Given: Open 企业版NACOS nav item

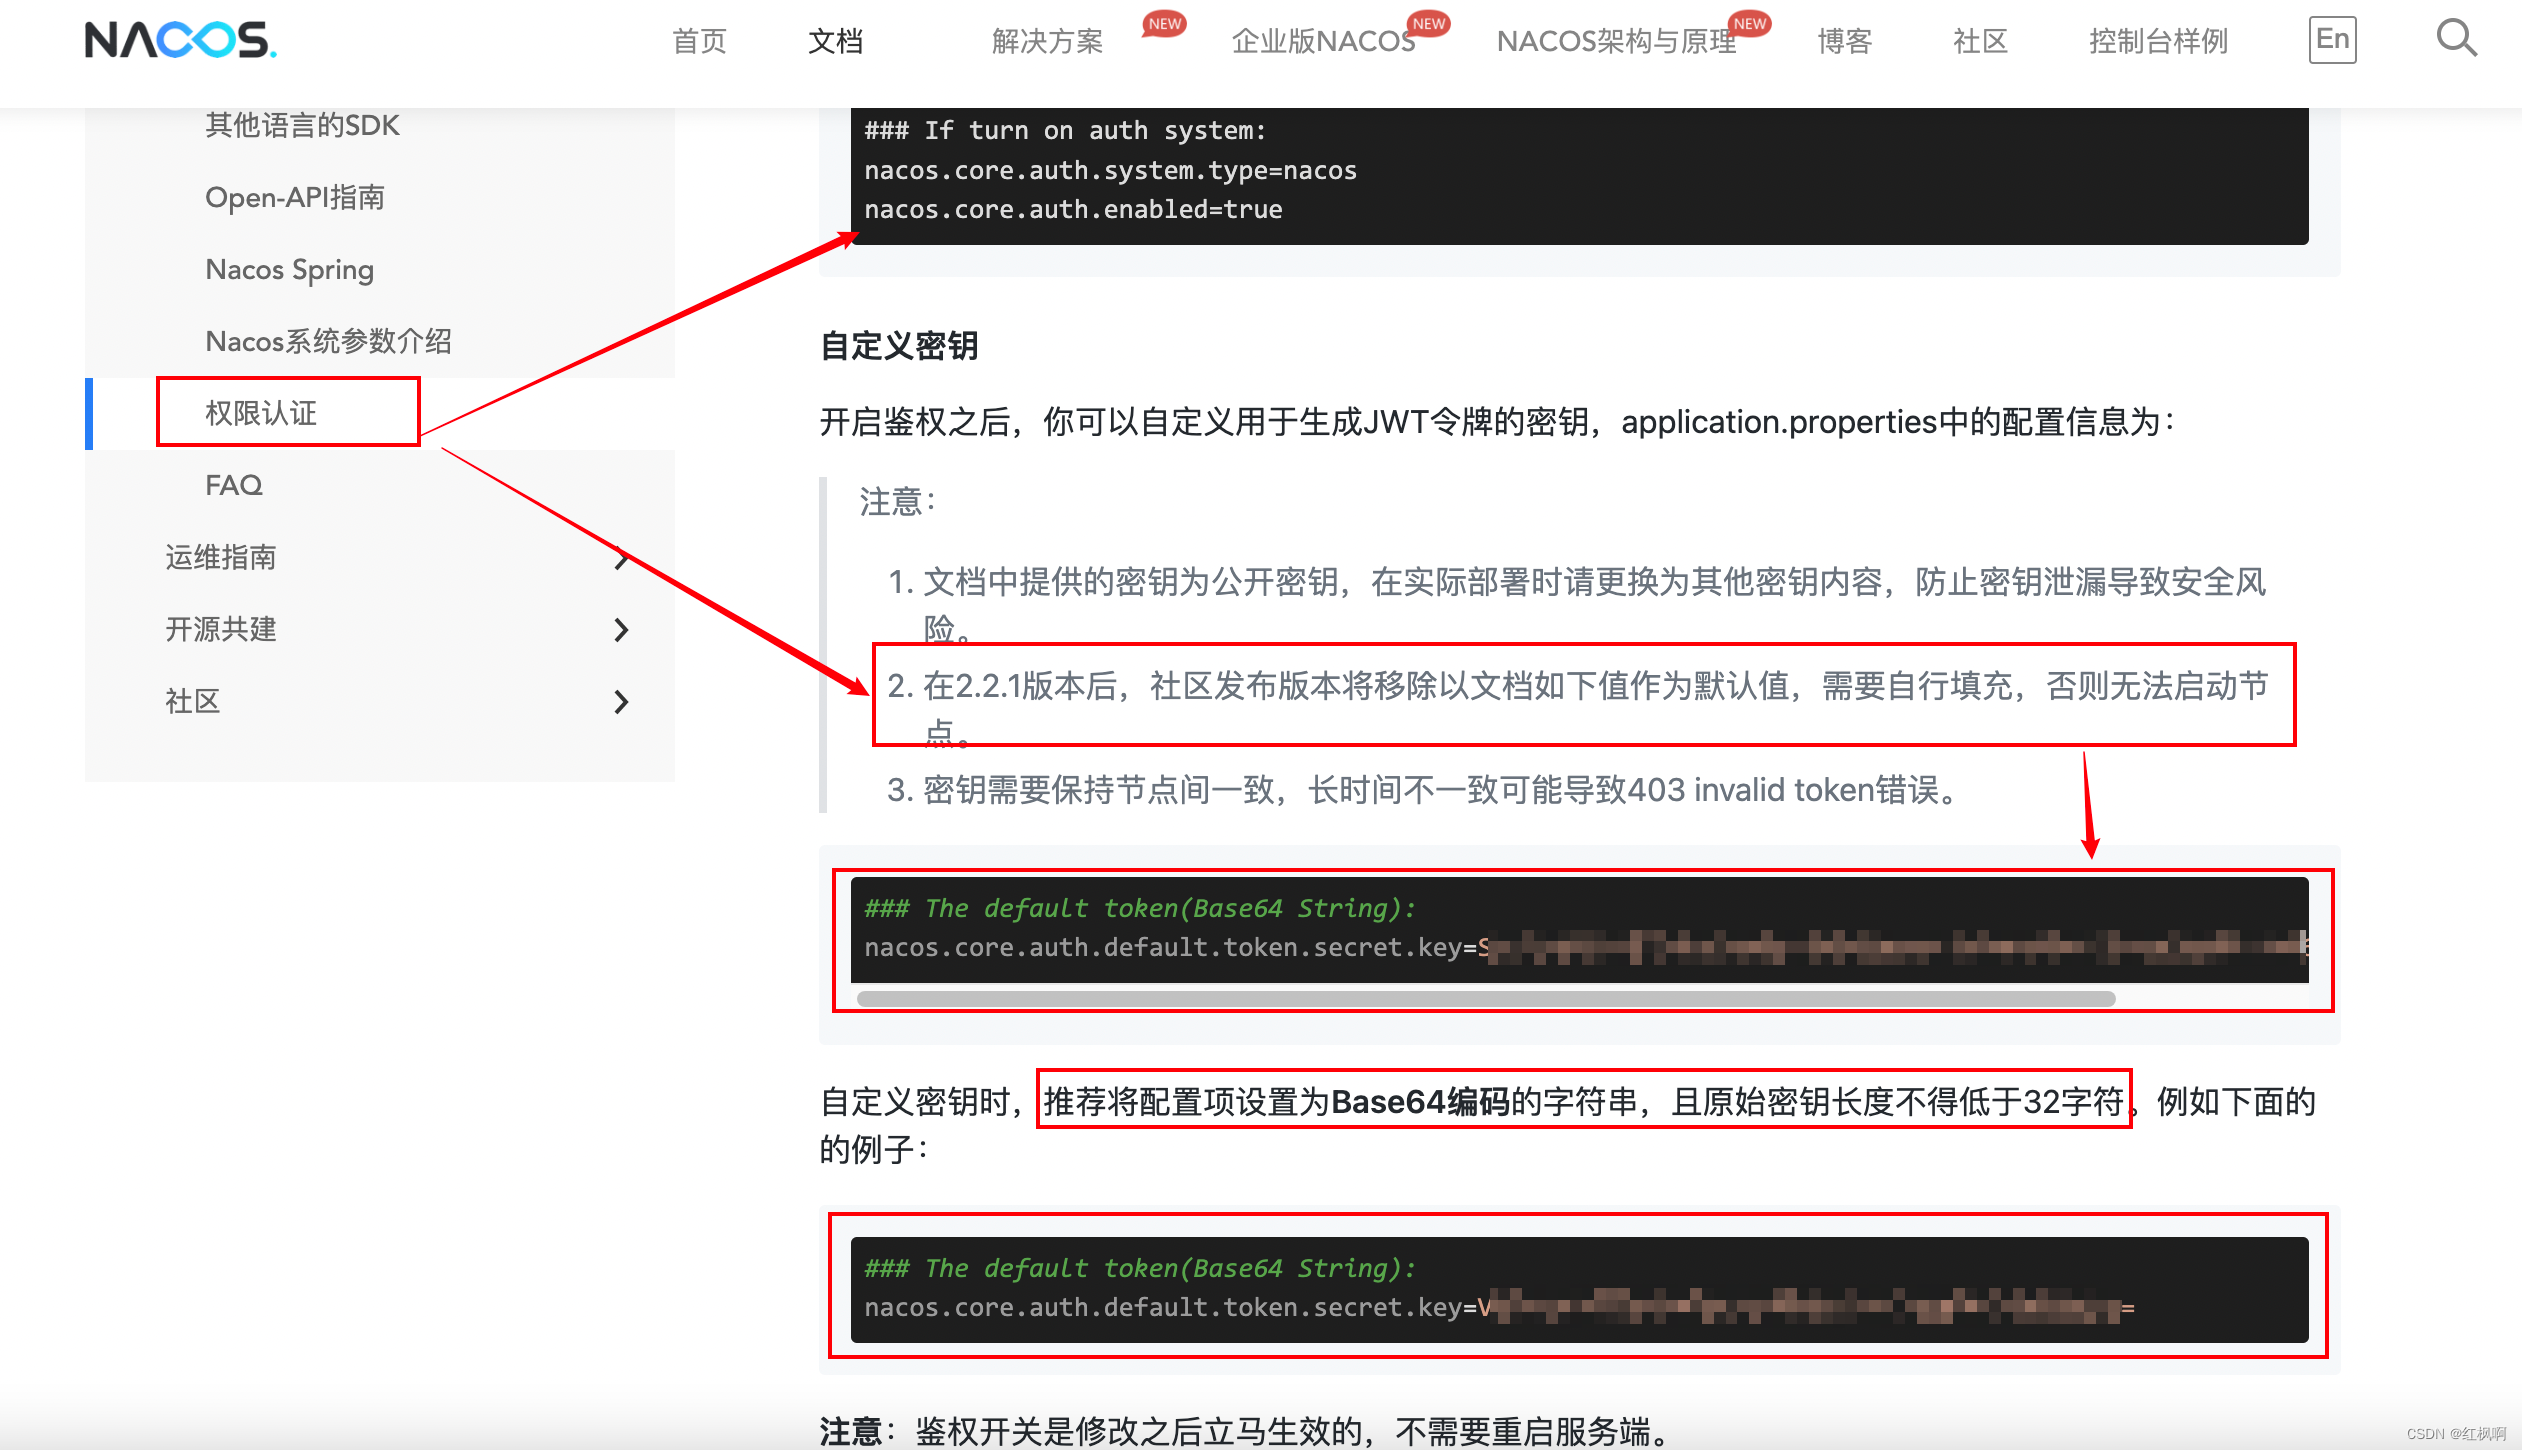Looking at the screenshot, I should 1323,41.
